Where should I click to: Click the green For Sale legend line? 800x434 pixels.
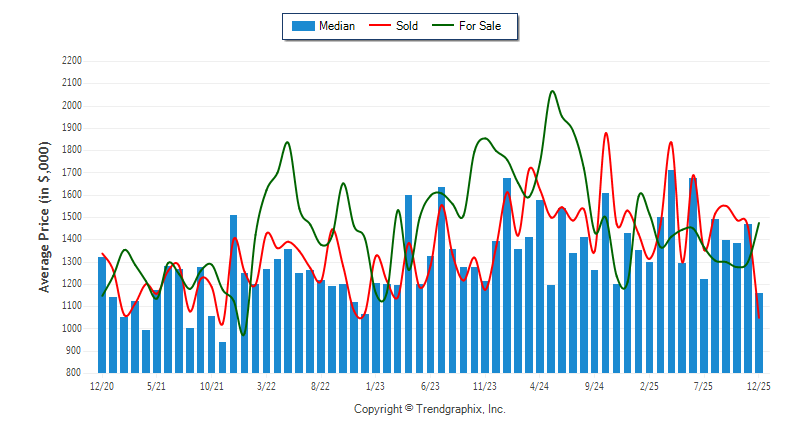pyautogui.click(x=440, y=26)
